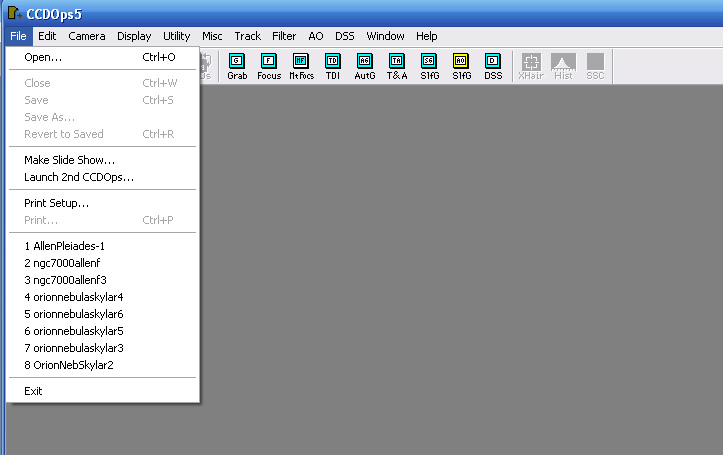Open recent file 2 ngc7000allenf

pos(103,263)
